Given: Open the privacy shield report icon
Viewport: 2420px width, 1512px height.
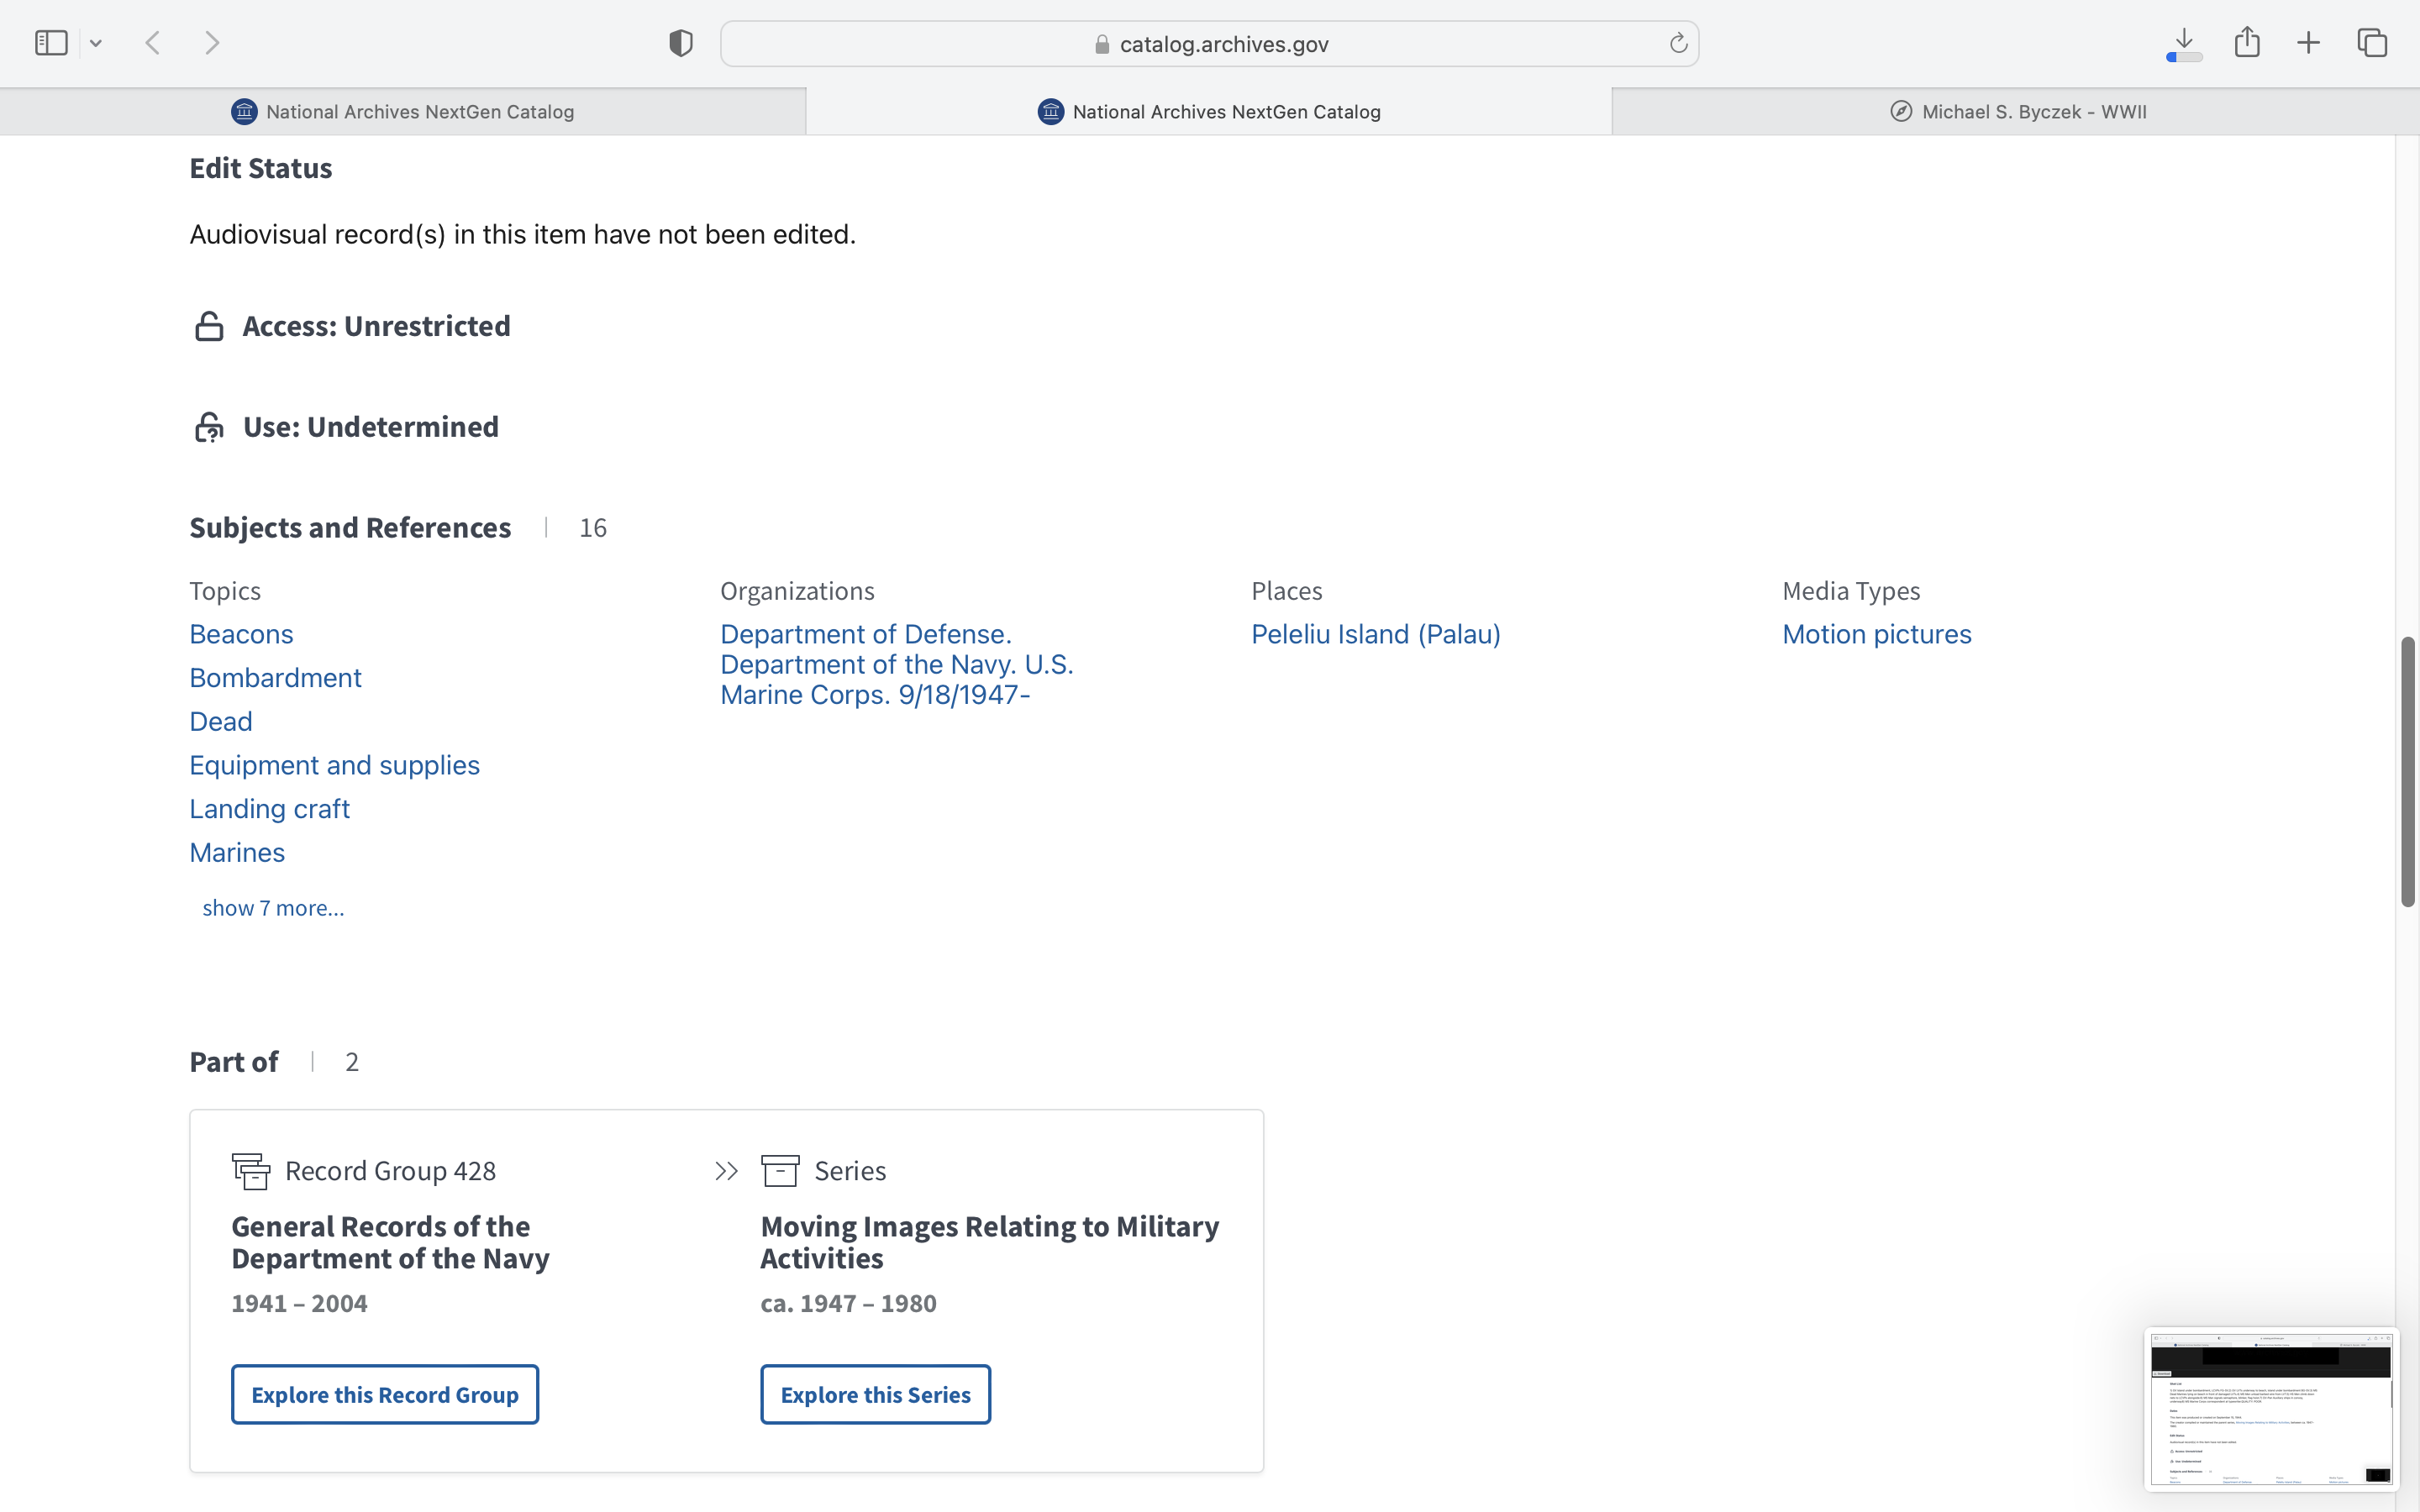Looking at the screenshot, I should tap(681, 43).
